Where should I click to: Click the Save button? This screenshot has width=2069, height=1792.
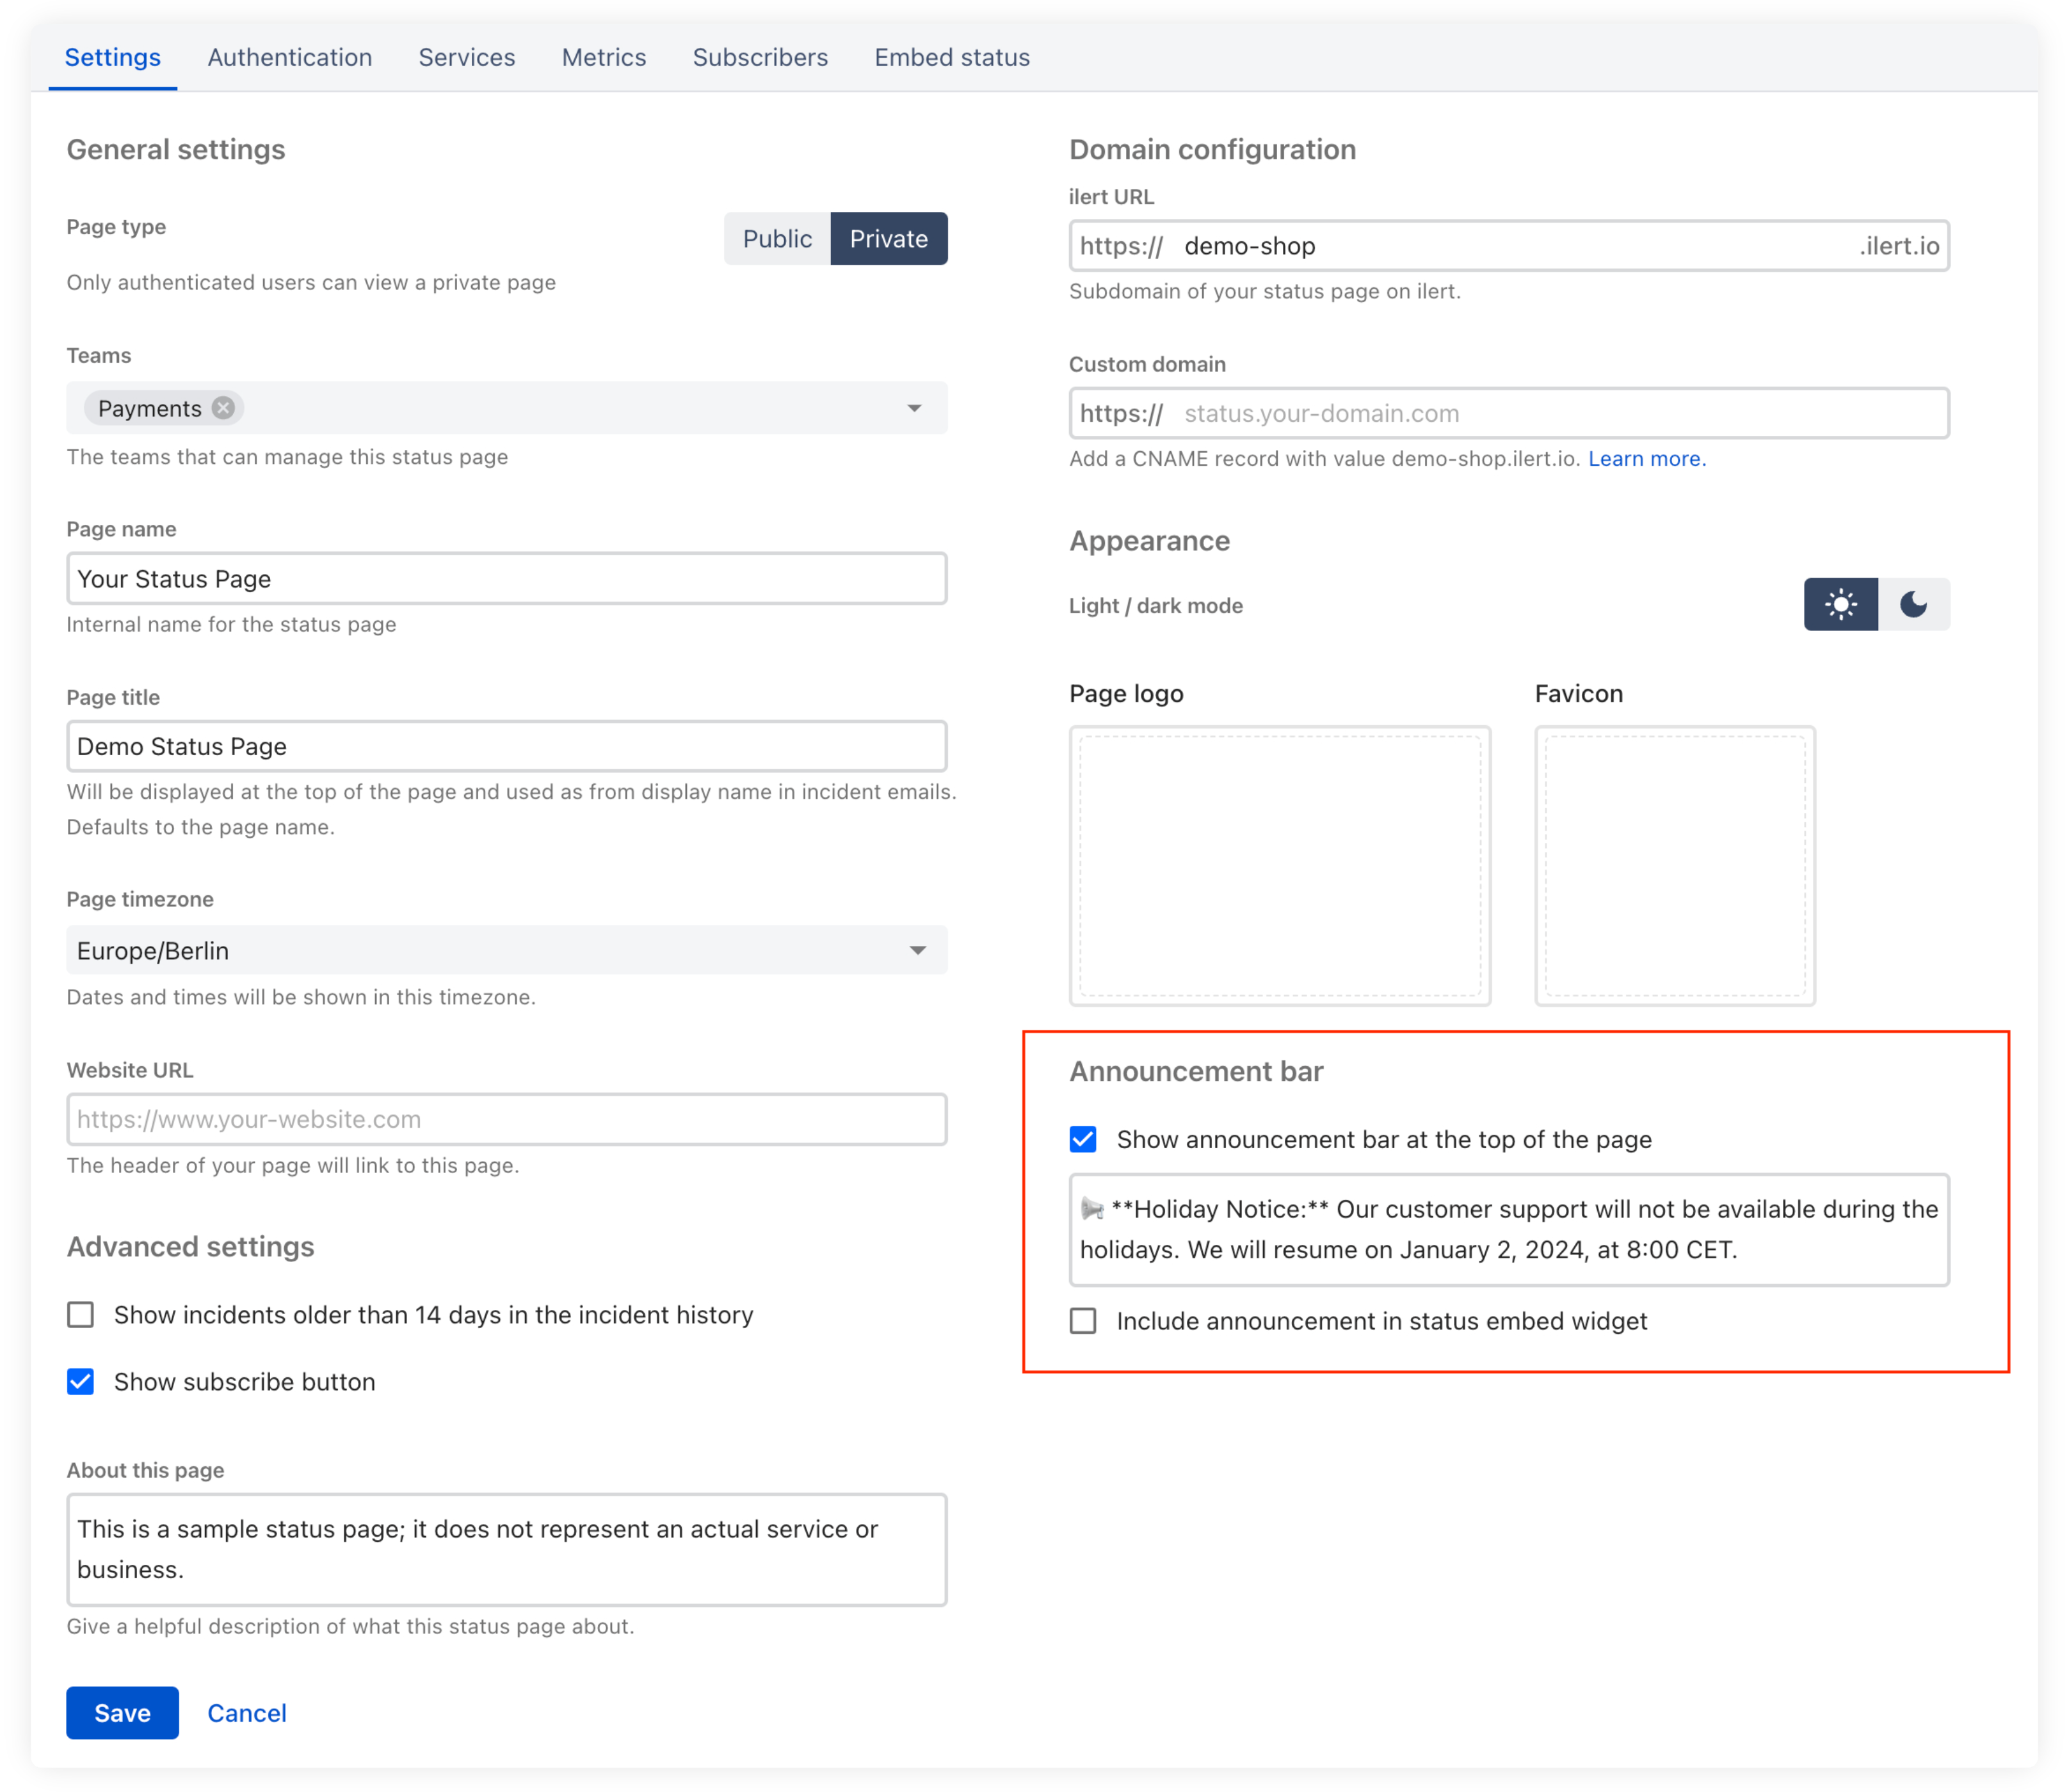point(122,1713)
